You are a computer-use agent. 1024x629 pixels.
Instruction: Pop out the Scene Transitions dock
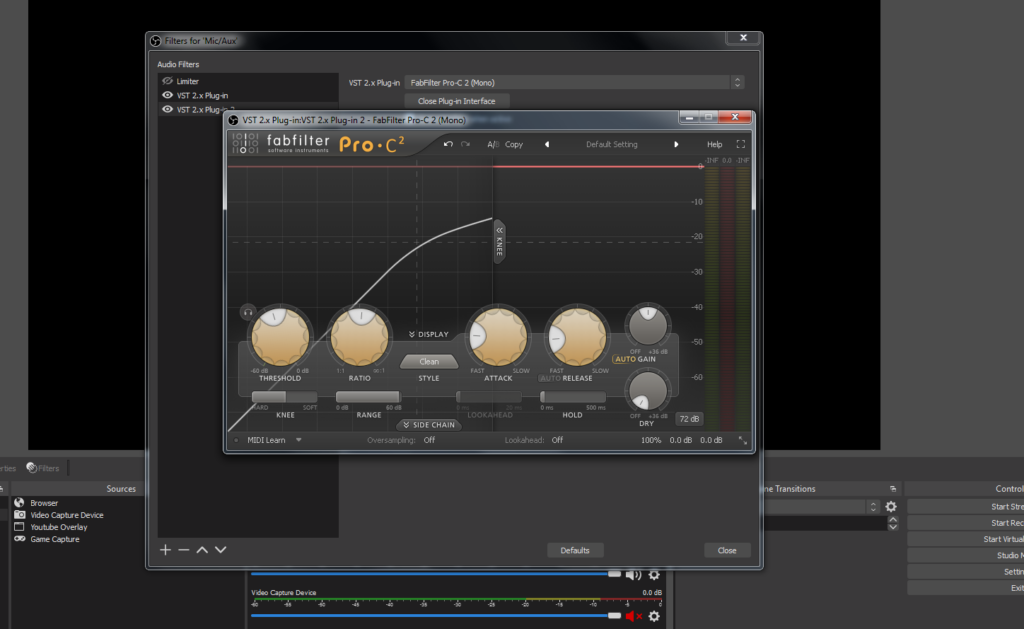click(893, 489)
